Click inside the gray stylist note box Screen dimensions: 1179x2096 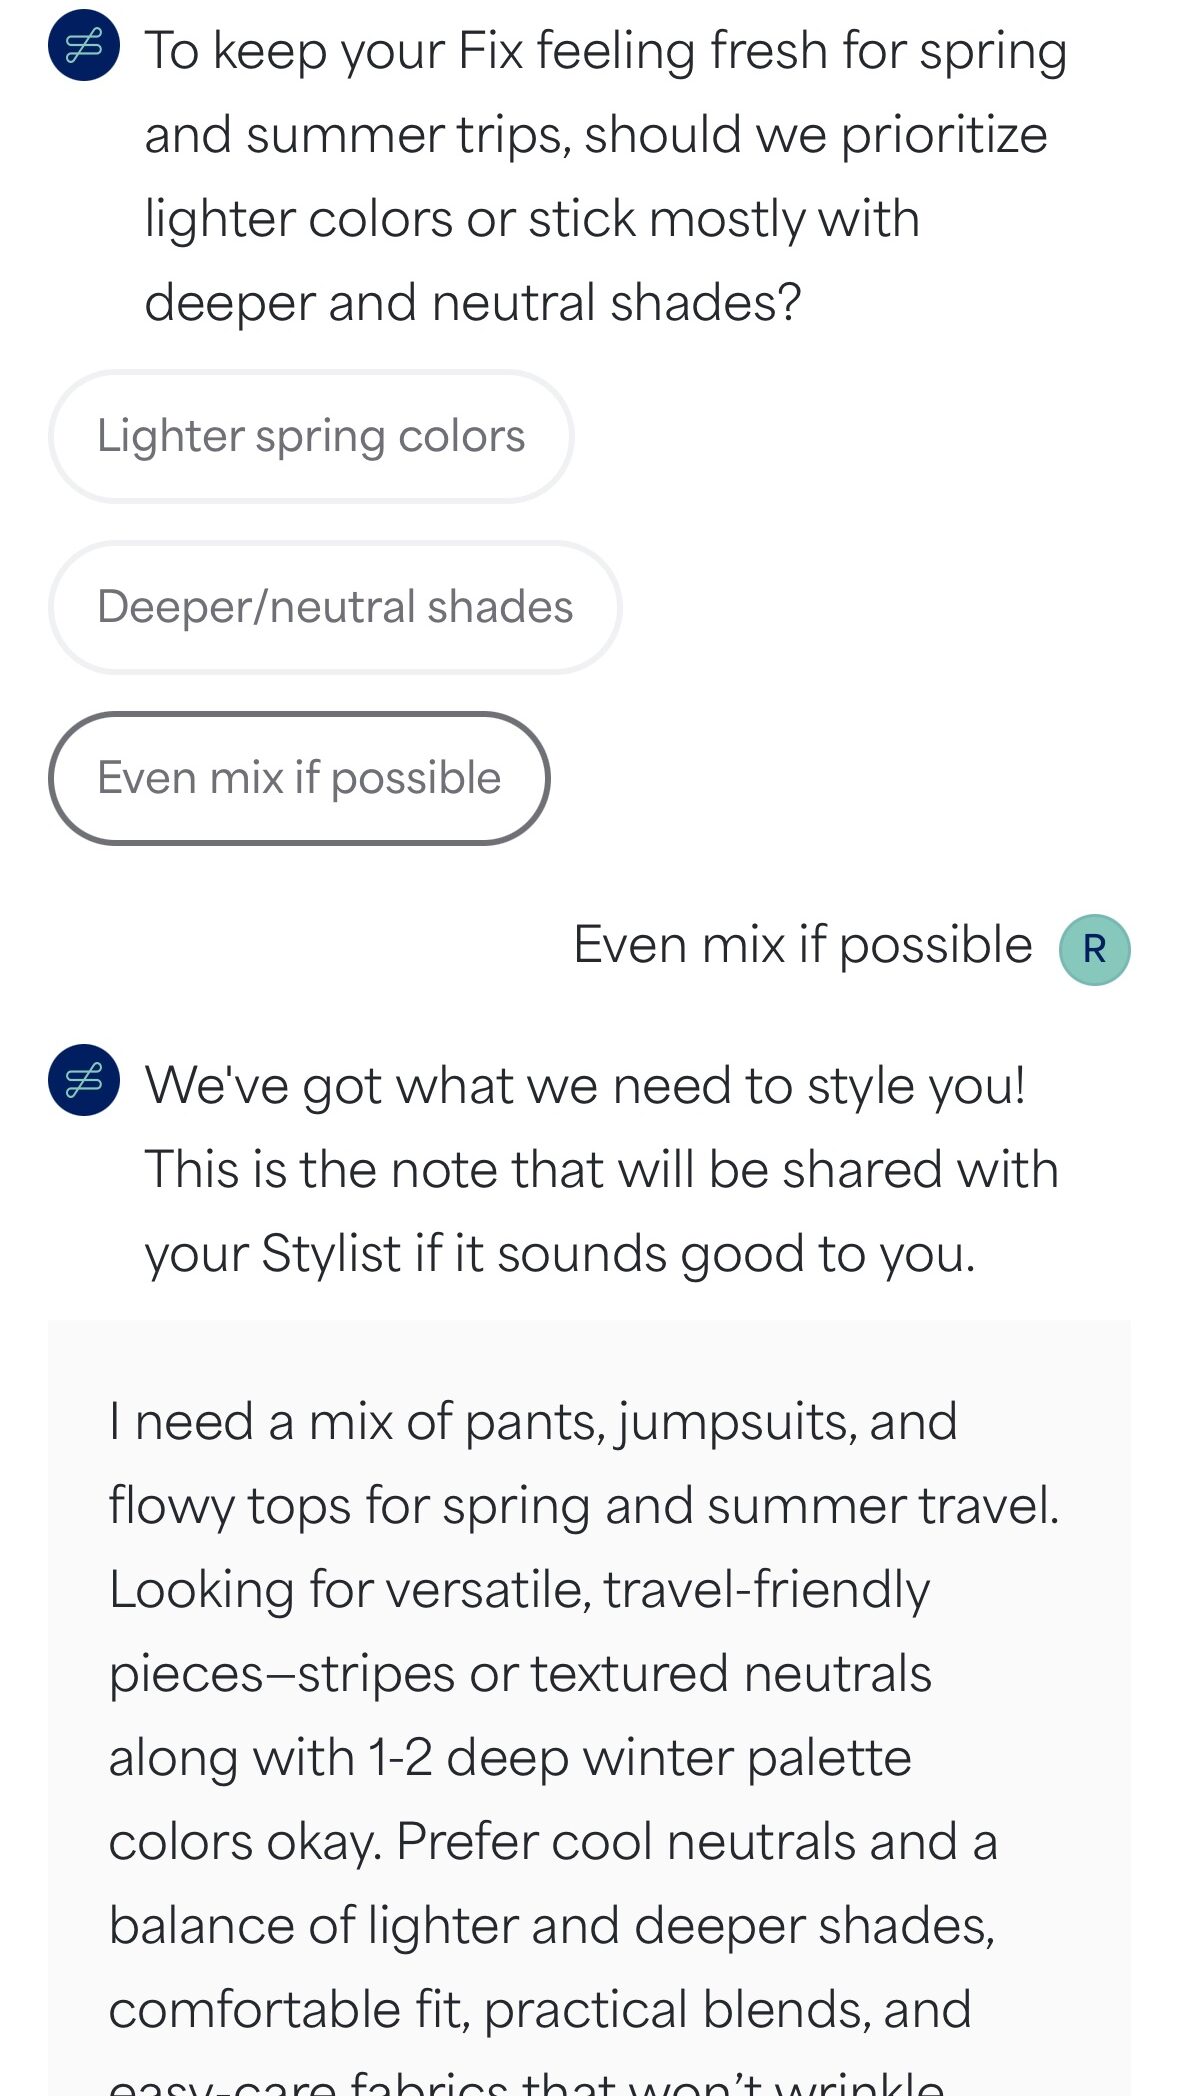pos(589,1700)
